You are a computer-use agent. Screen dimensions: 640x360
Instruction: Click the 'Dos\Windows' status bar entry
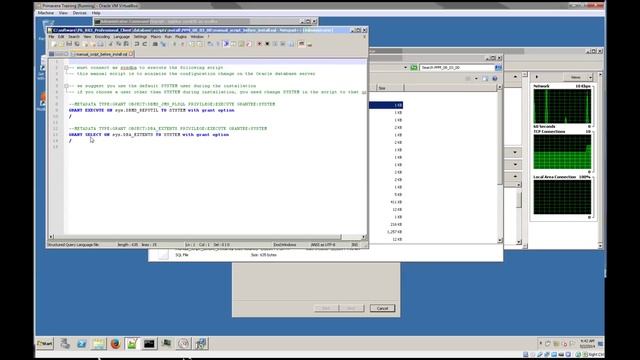pos(285,245)
